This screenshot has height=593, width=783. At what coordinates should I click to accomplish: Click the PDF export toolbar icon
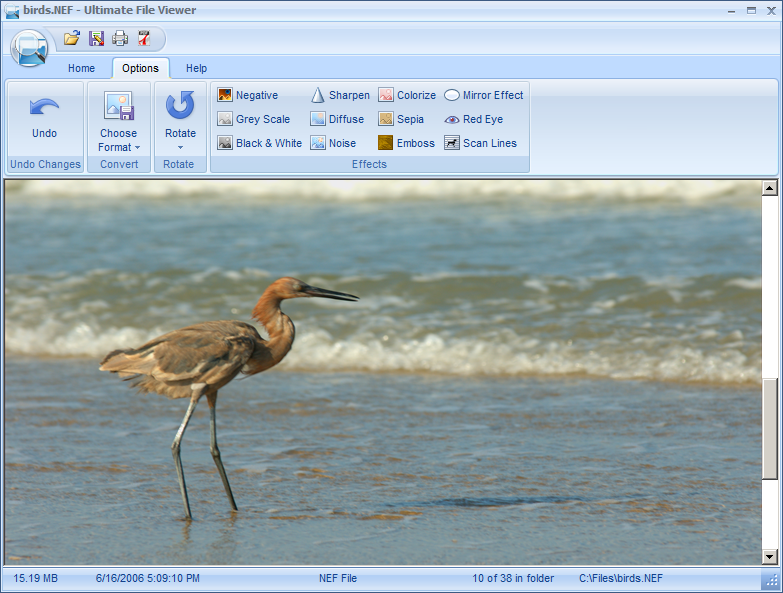(x=144, y=38)
